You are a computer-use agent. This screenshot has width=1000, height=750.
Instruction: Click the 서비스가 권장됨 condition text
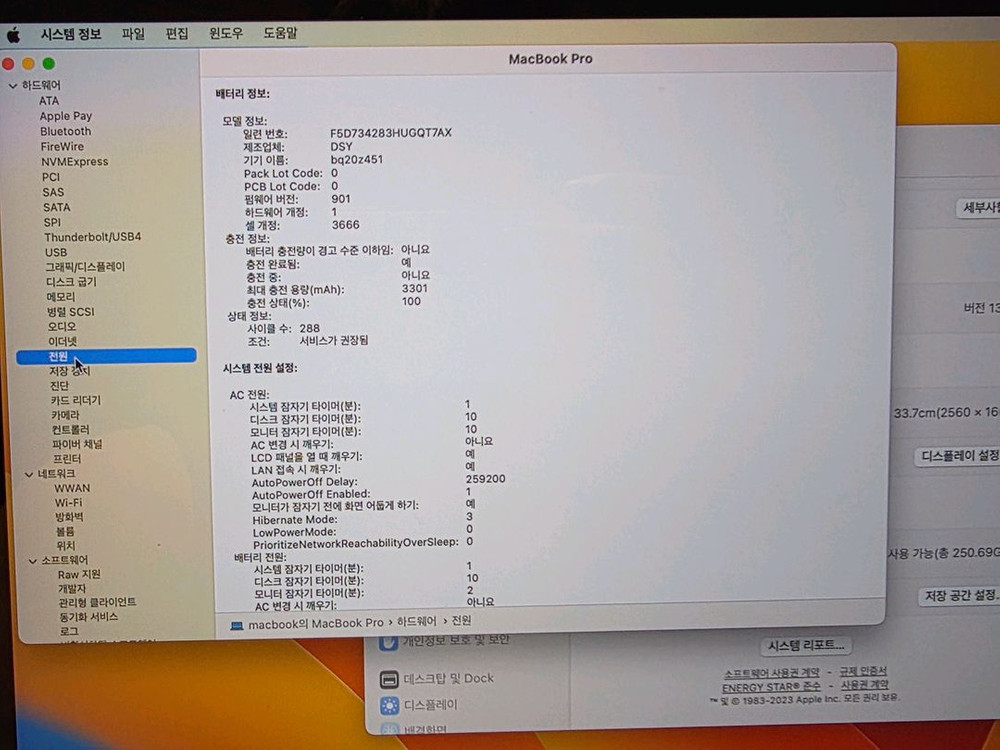pos(334,341)
